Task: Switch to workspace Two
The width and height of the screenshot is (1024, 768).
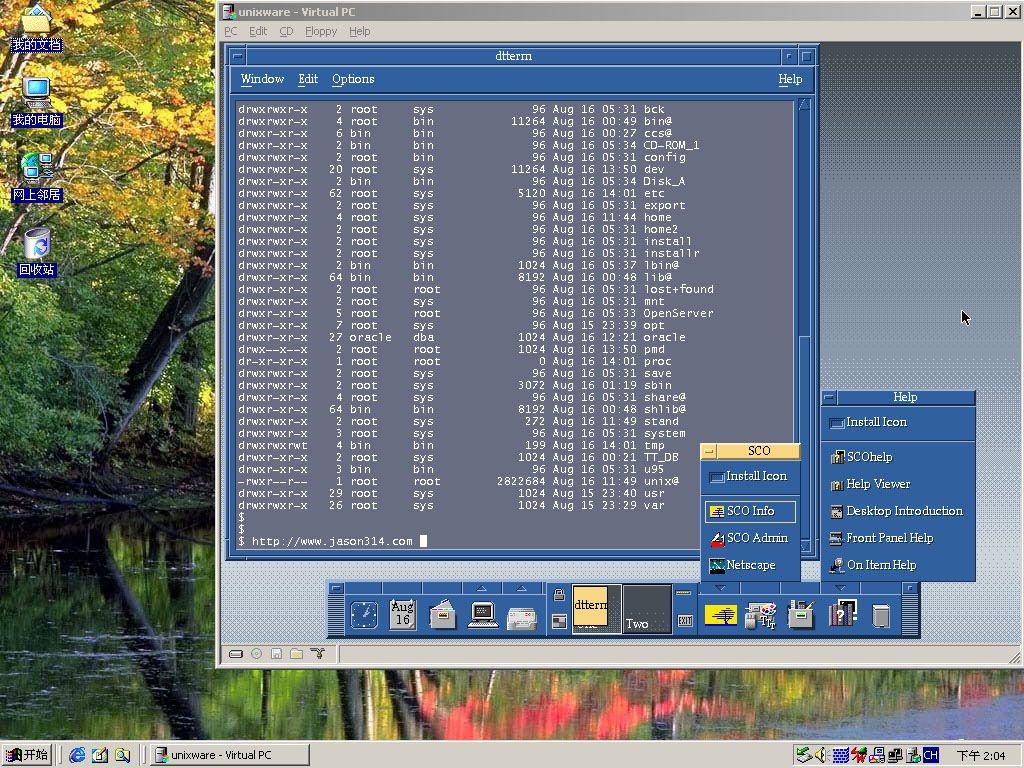Action: click(646, 610)
